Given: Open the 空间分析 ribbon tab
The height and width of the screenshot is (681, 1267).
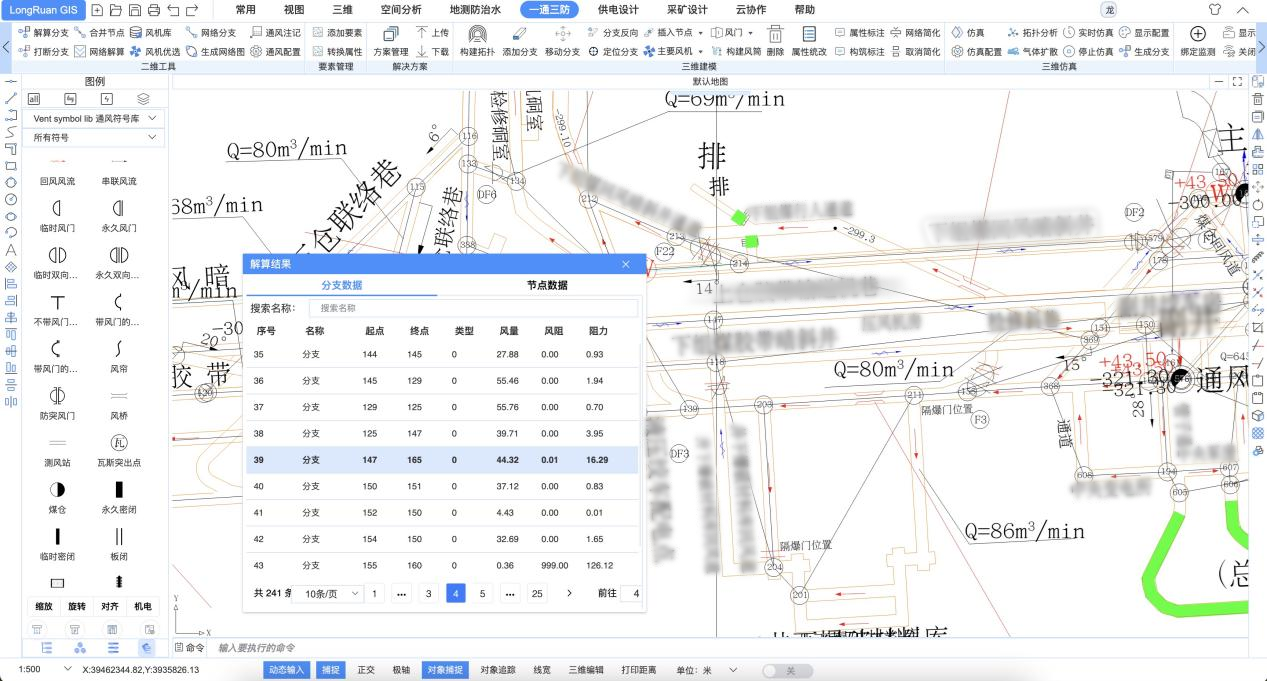Looking at the screenshot, I should 401,10.
